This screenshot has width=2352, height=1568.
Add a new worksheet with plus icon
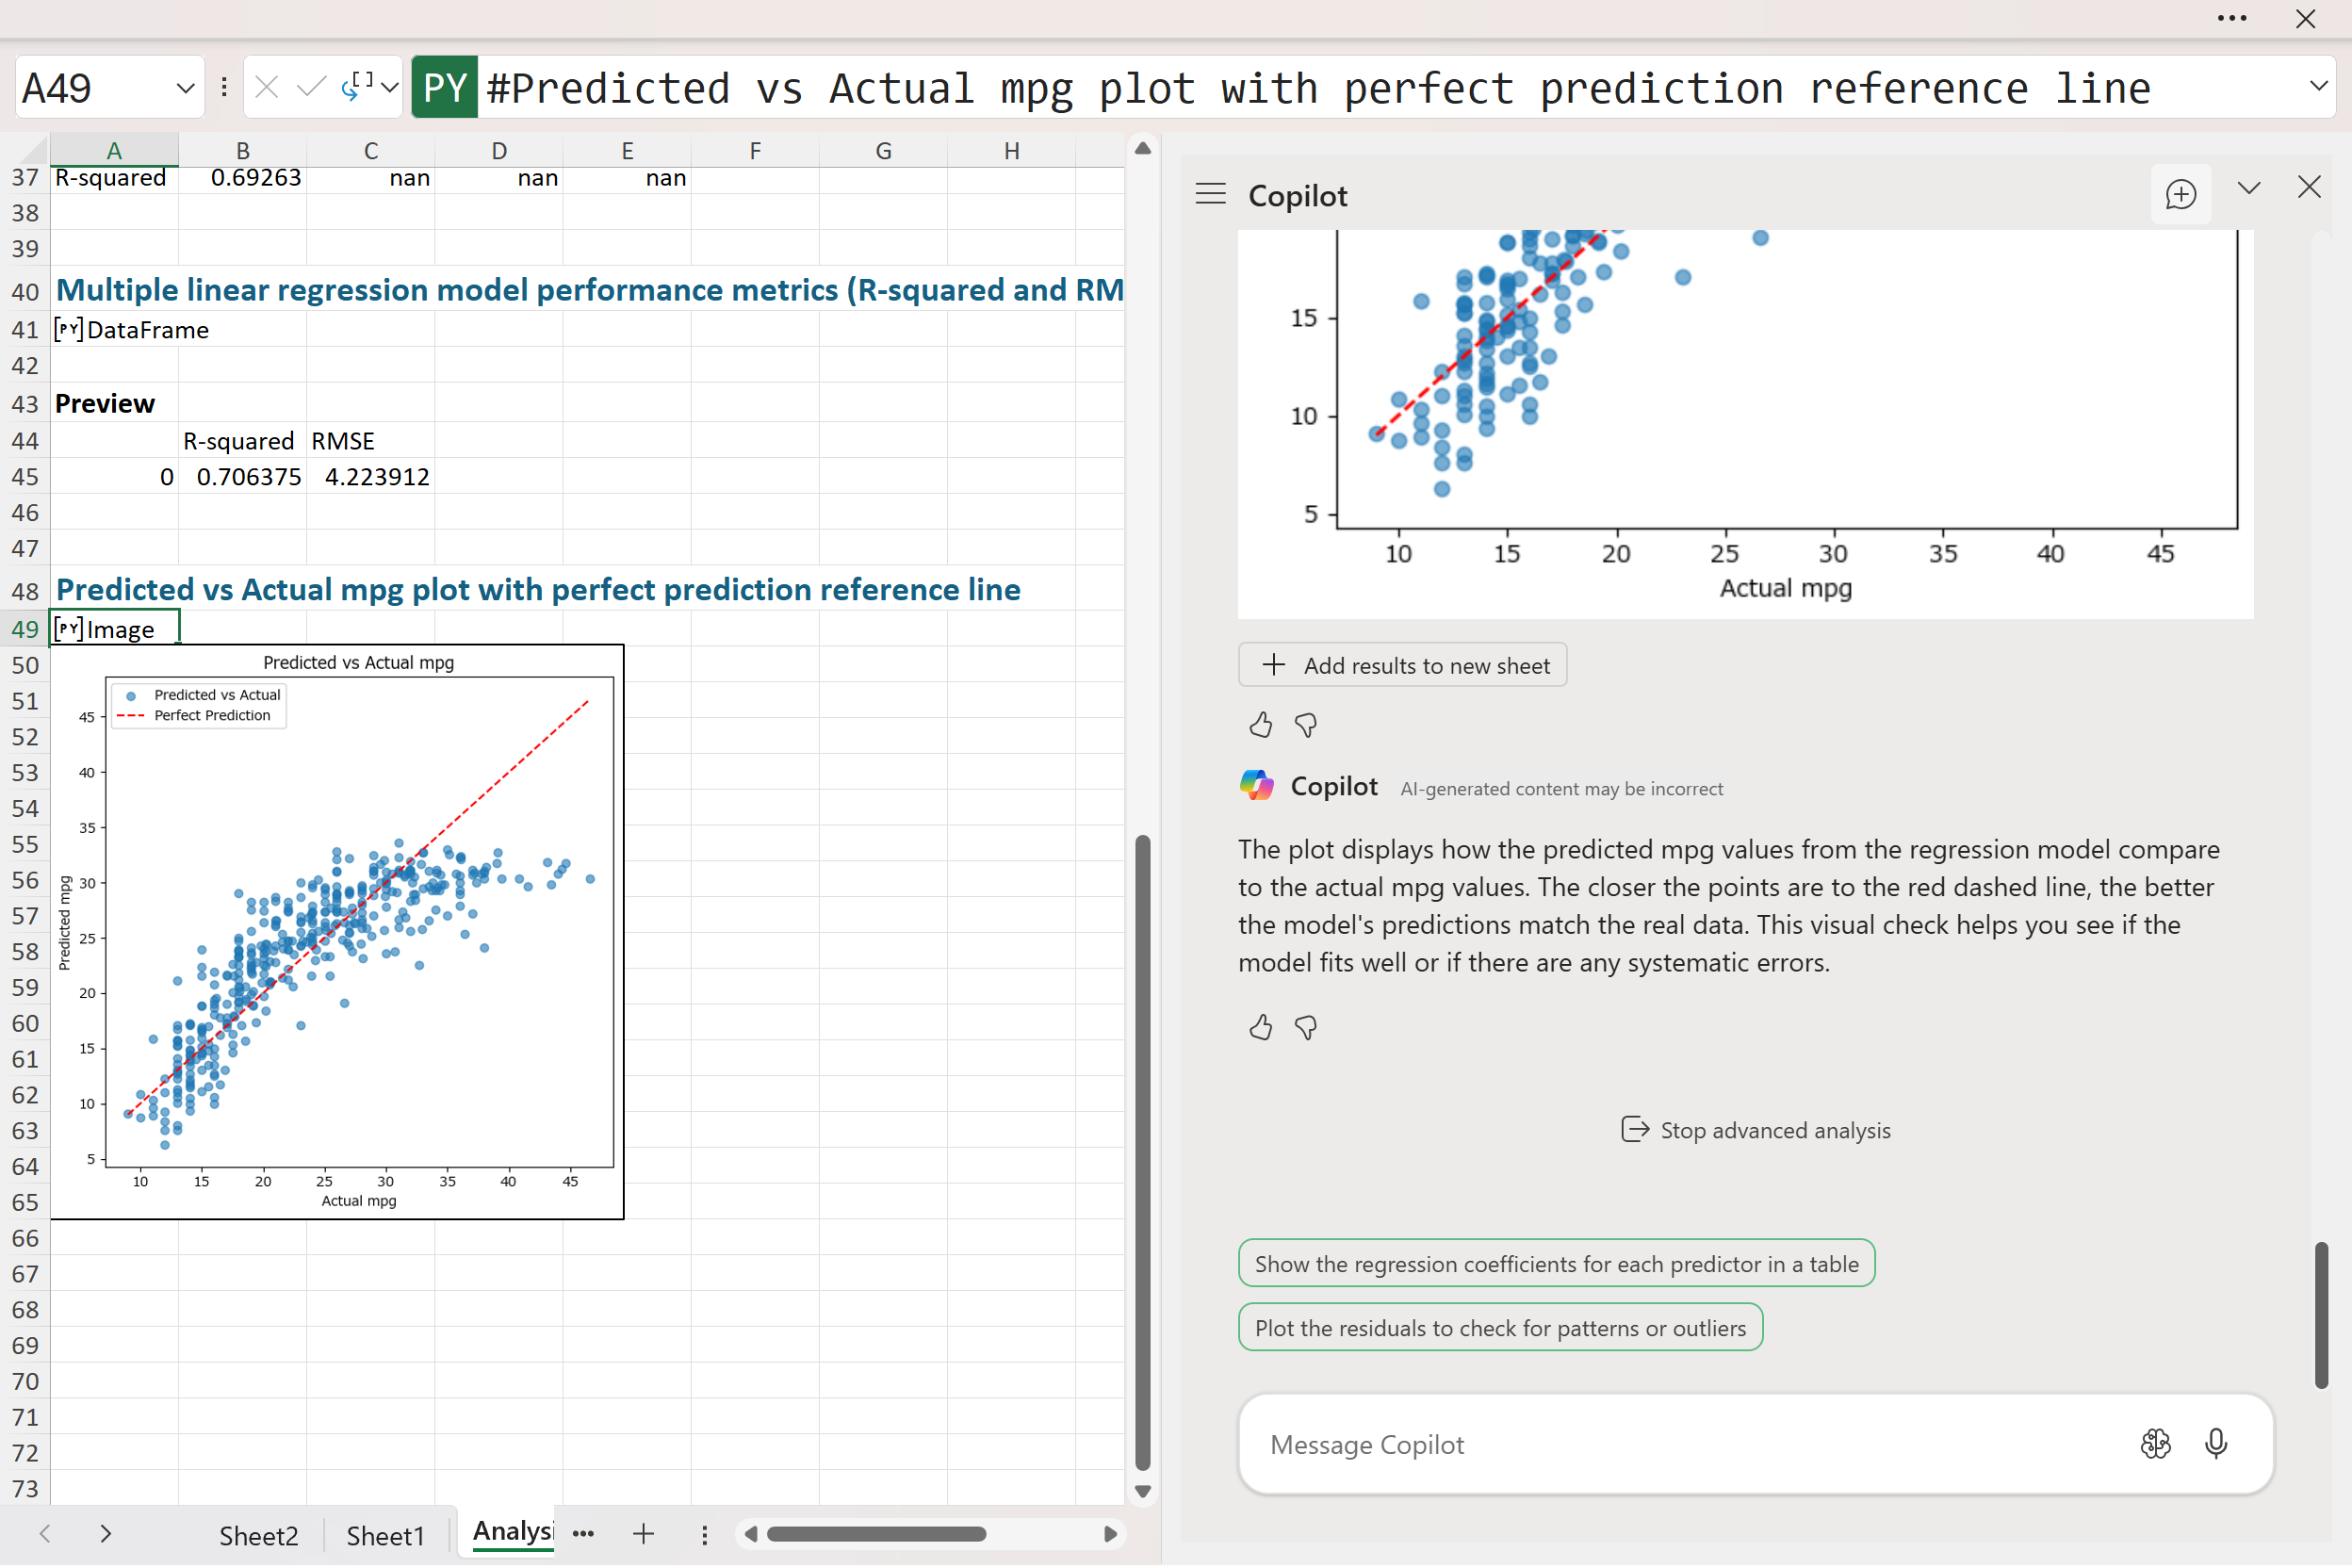[643, 1534]
